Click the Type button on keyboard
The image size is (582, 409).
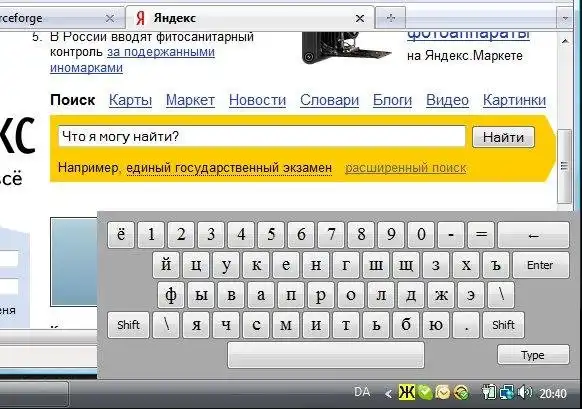[533, 355]
